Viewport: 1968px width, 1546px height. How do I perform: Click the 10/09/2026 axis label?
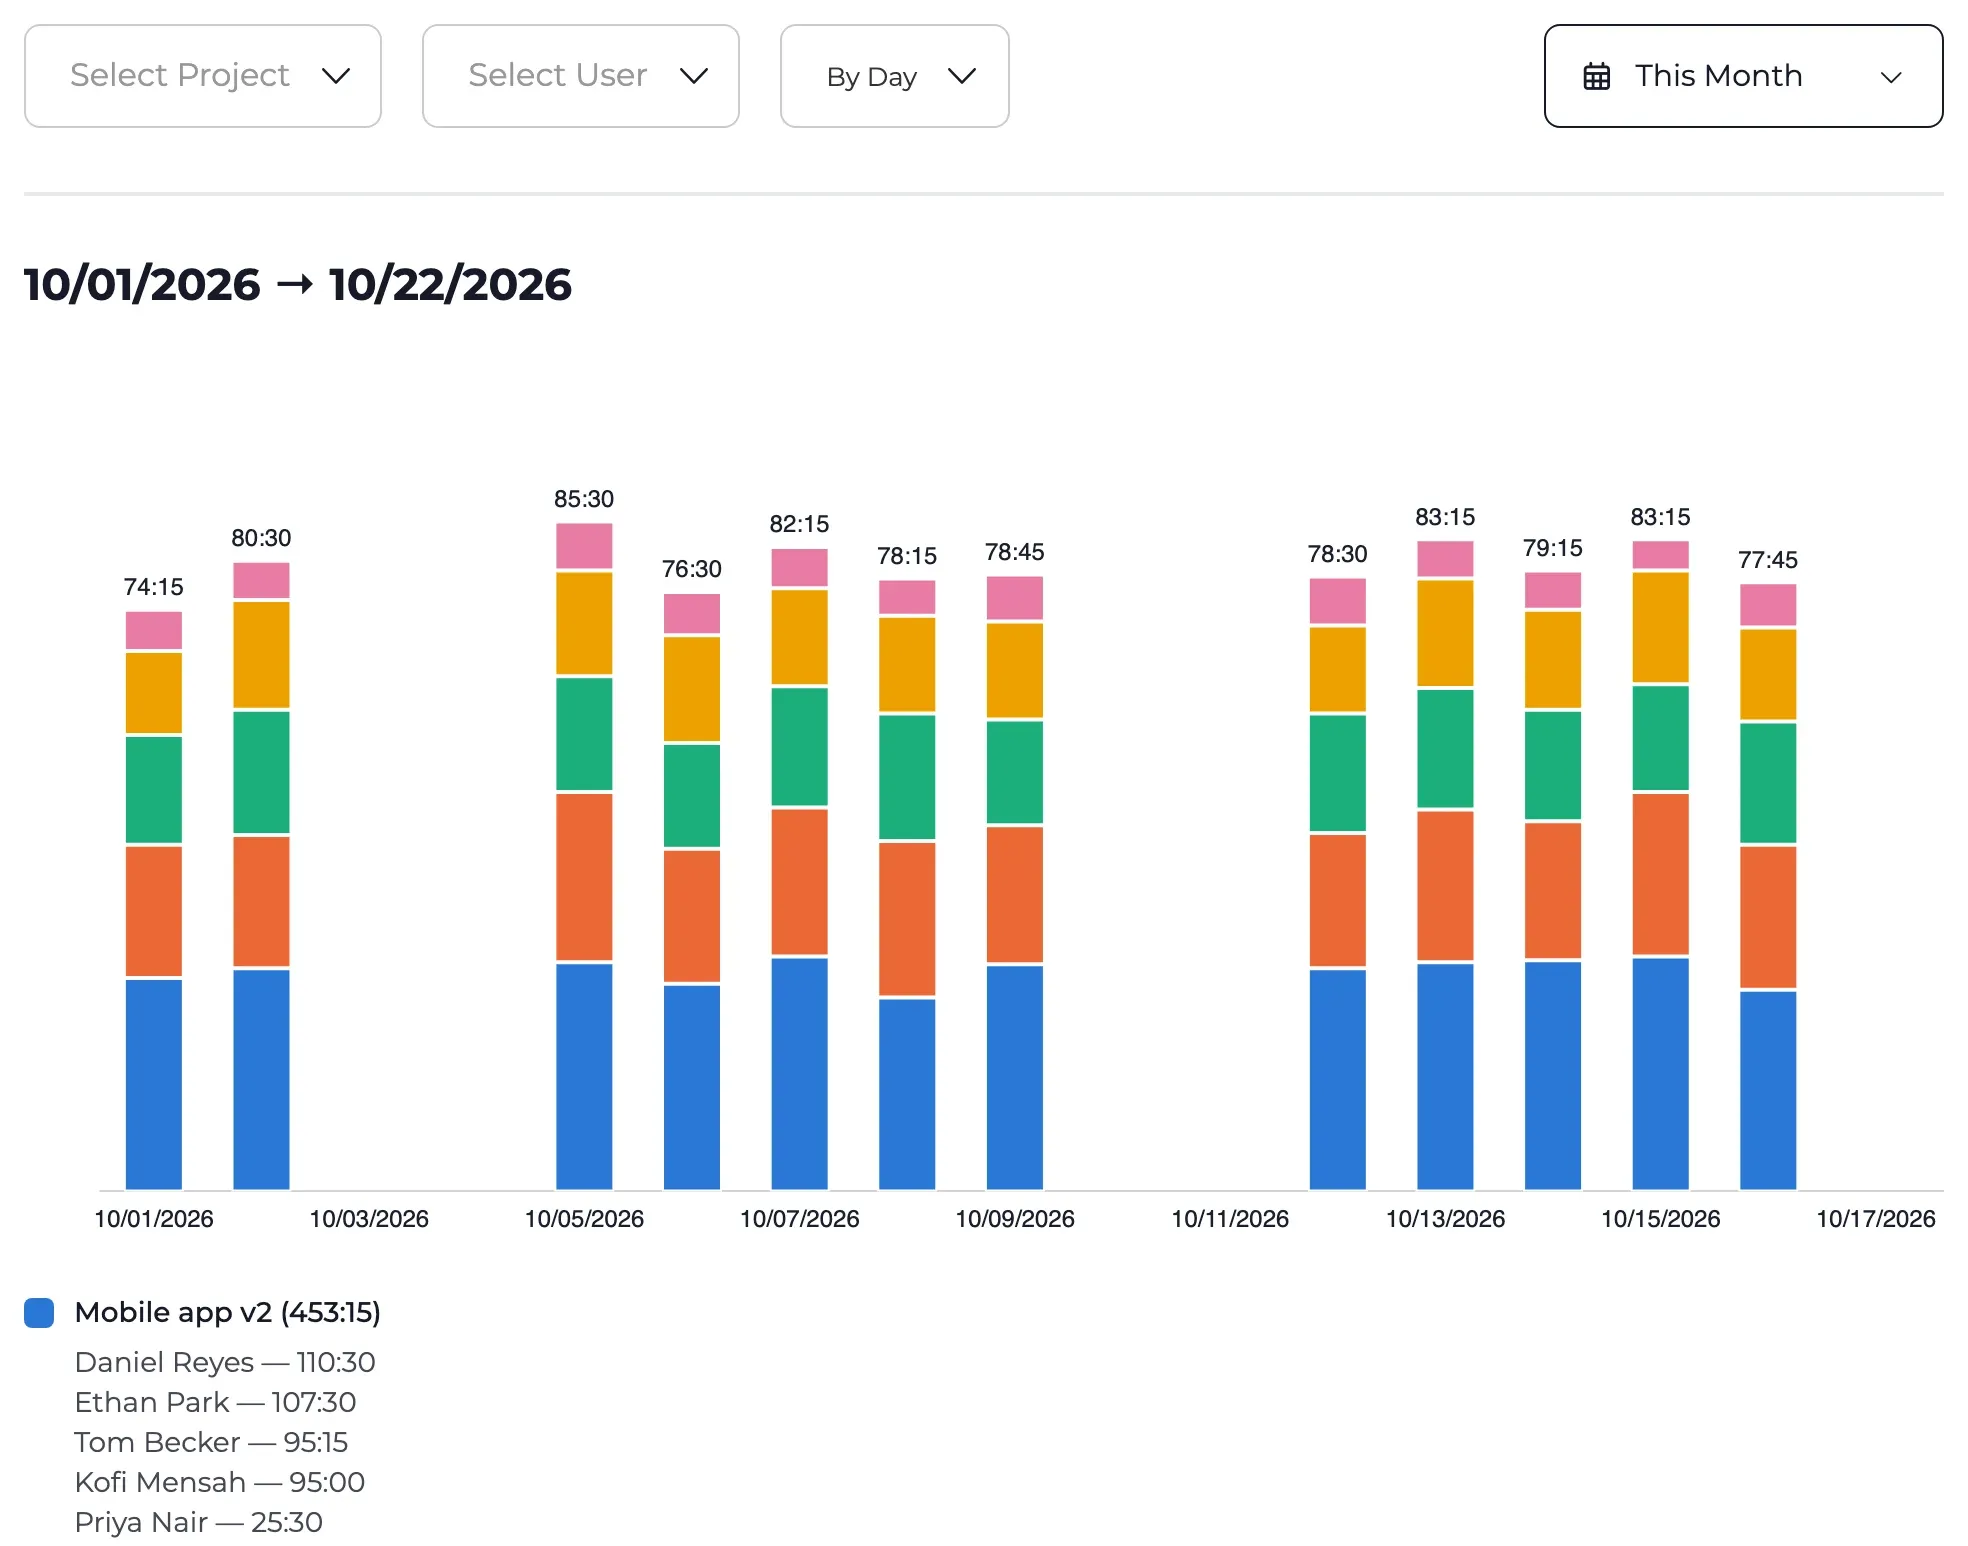1015,1219
